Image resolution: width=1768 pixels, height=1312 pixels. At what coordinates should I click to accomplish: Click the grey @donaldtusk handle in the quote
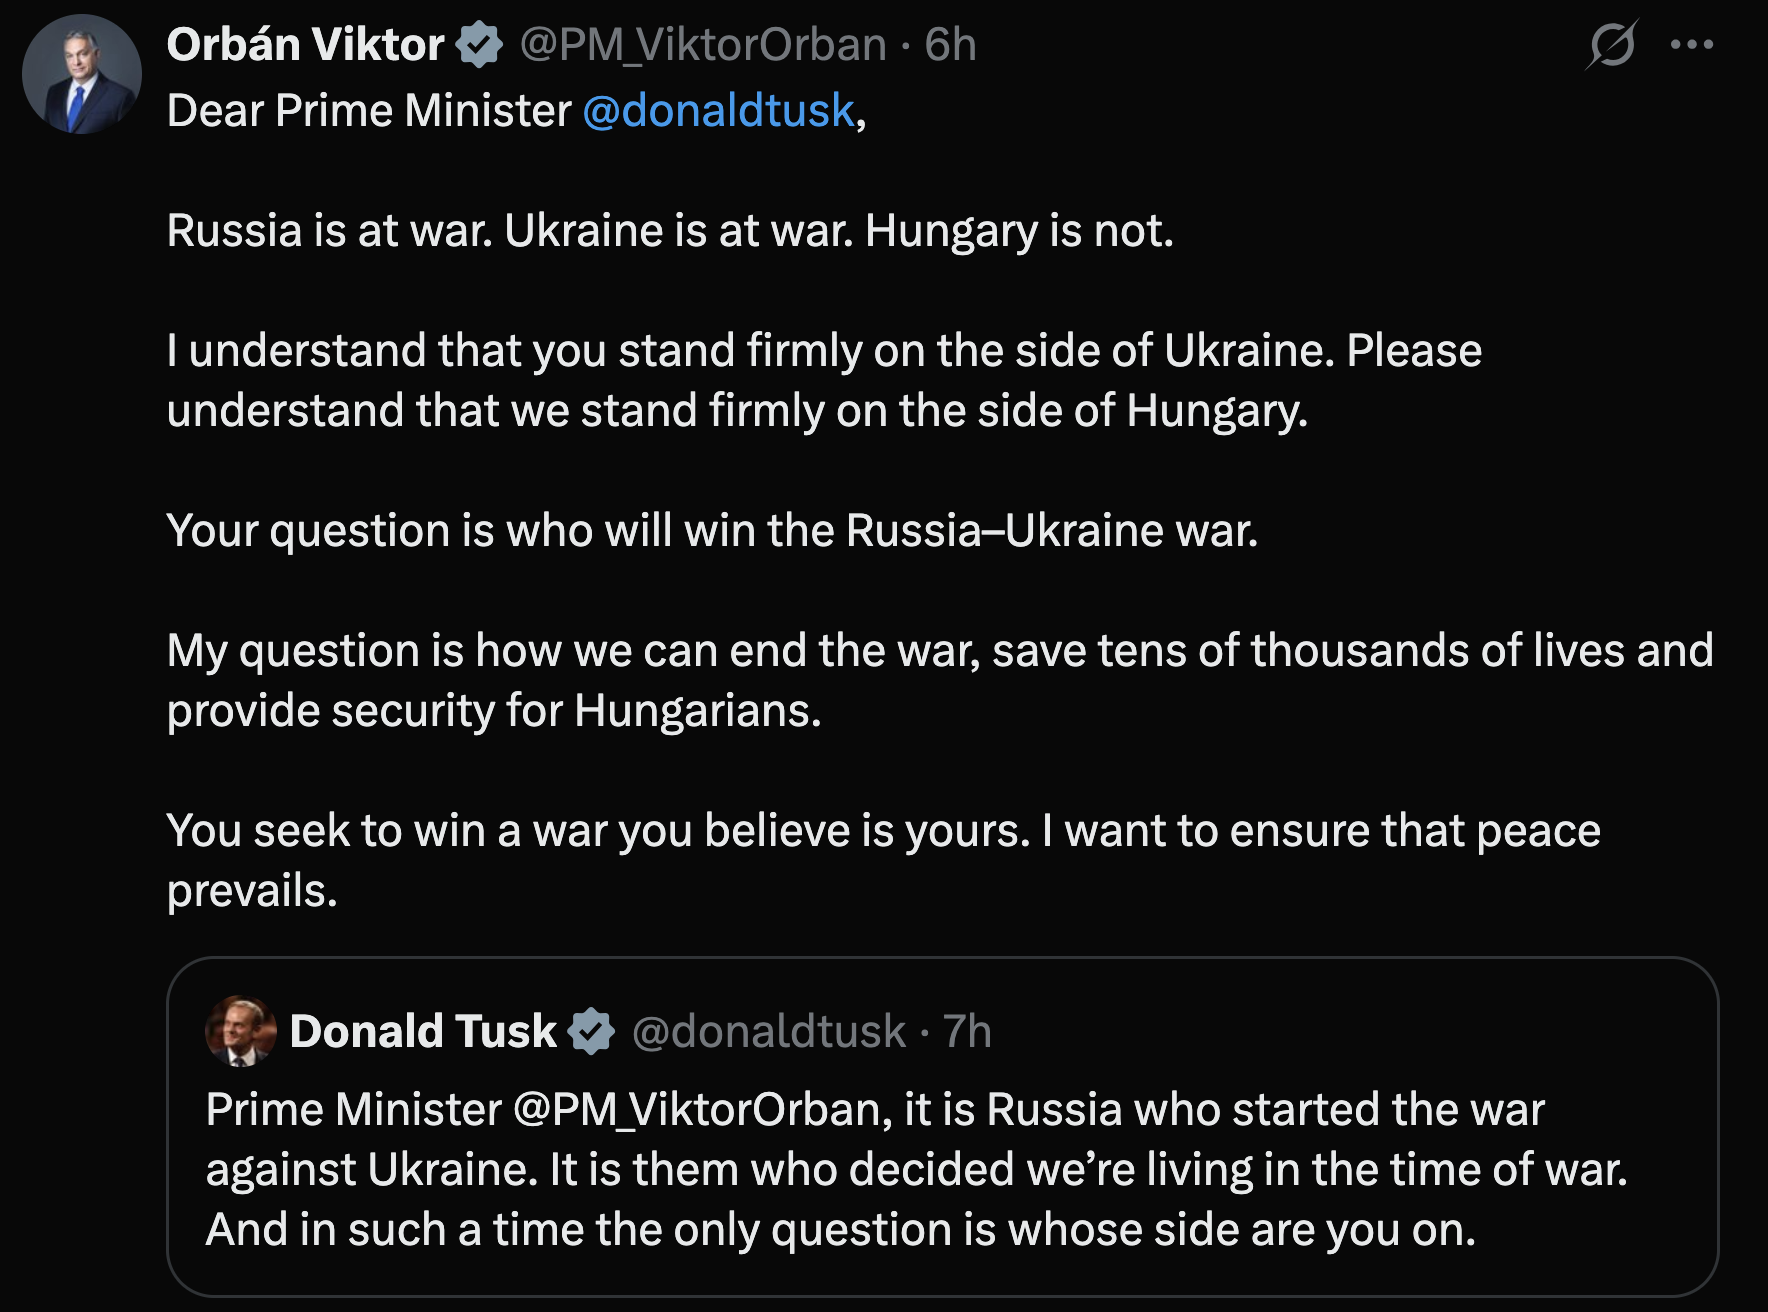click(768, 1031)
